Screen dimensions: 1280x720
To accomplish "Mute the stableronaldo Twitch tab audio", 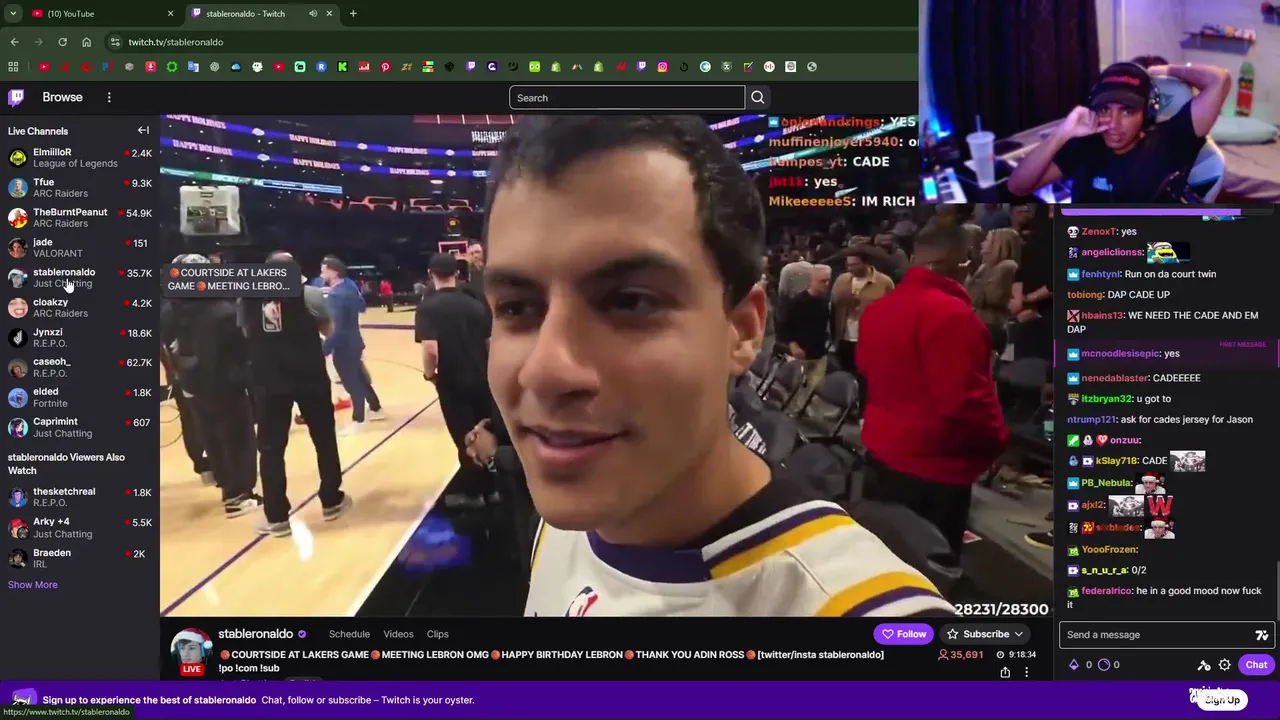I will click(313, 13).
